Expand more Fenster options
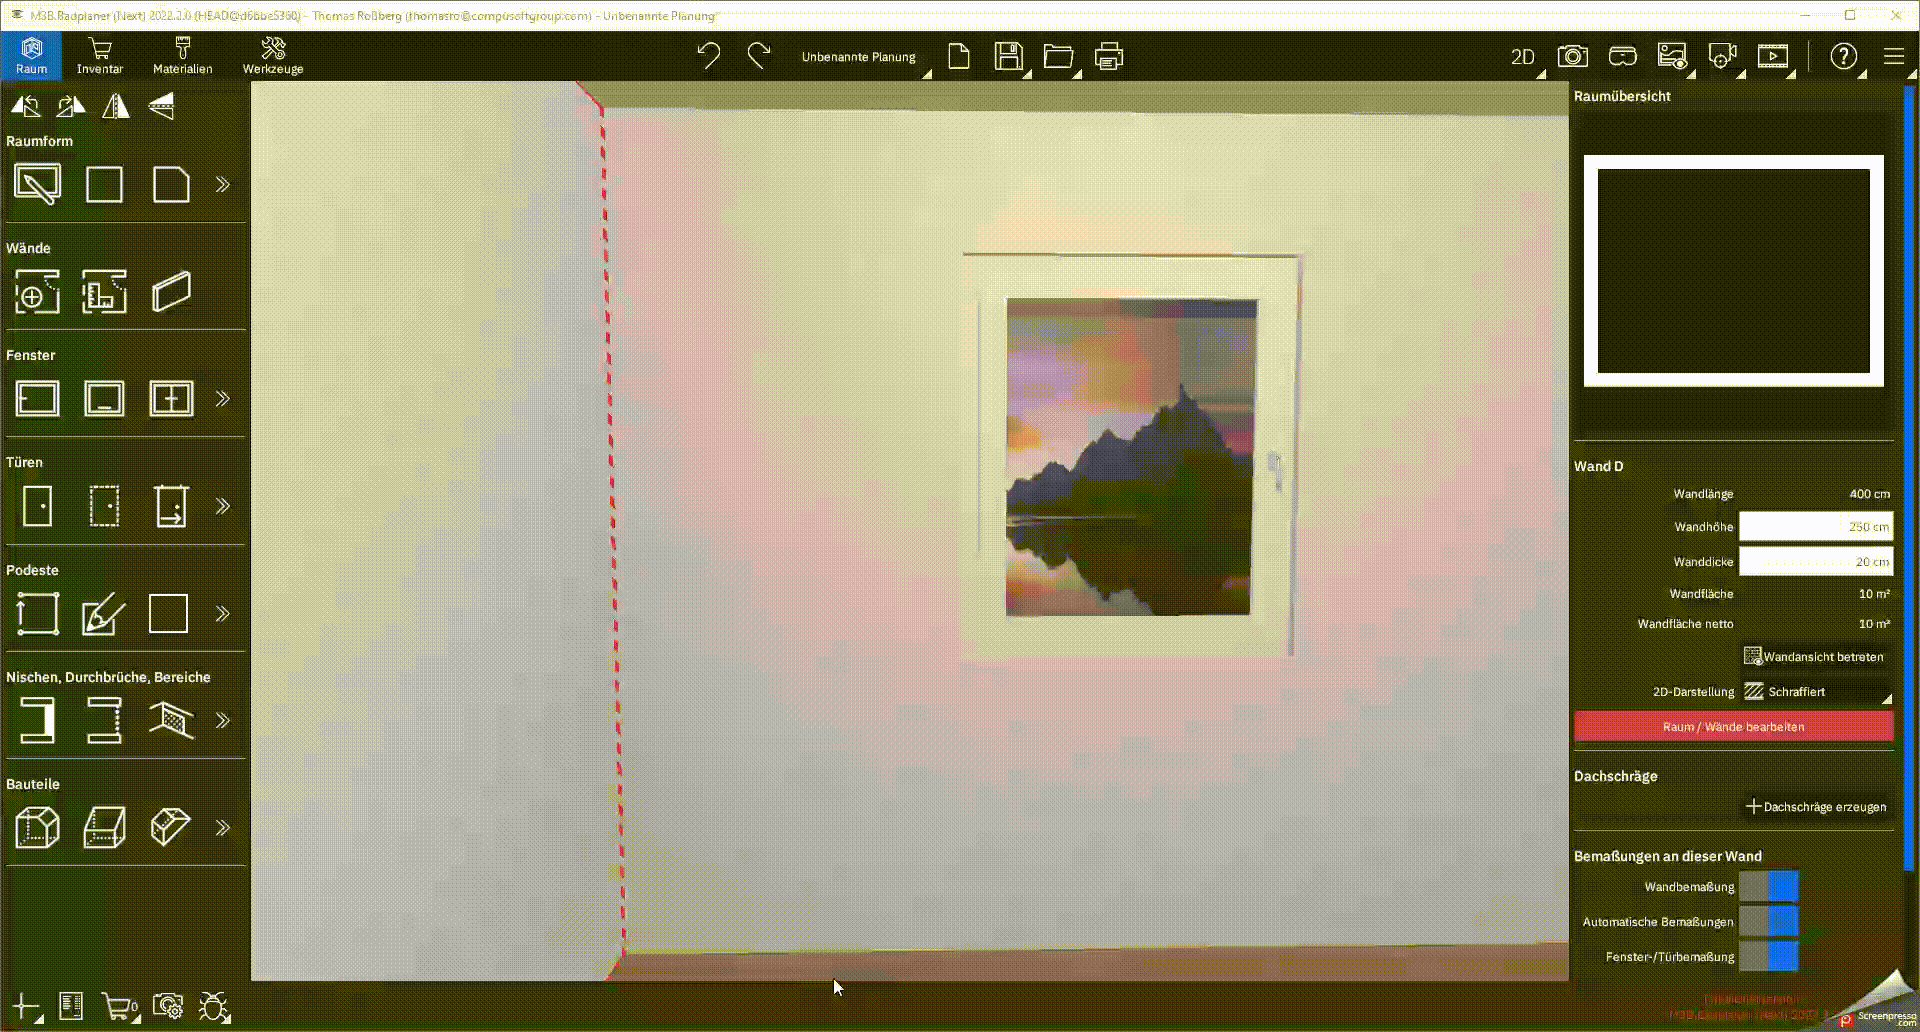The width and height of the screenshot is (1920, 1032). click(223, 399)
